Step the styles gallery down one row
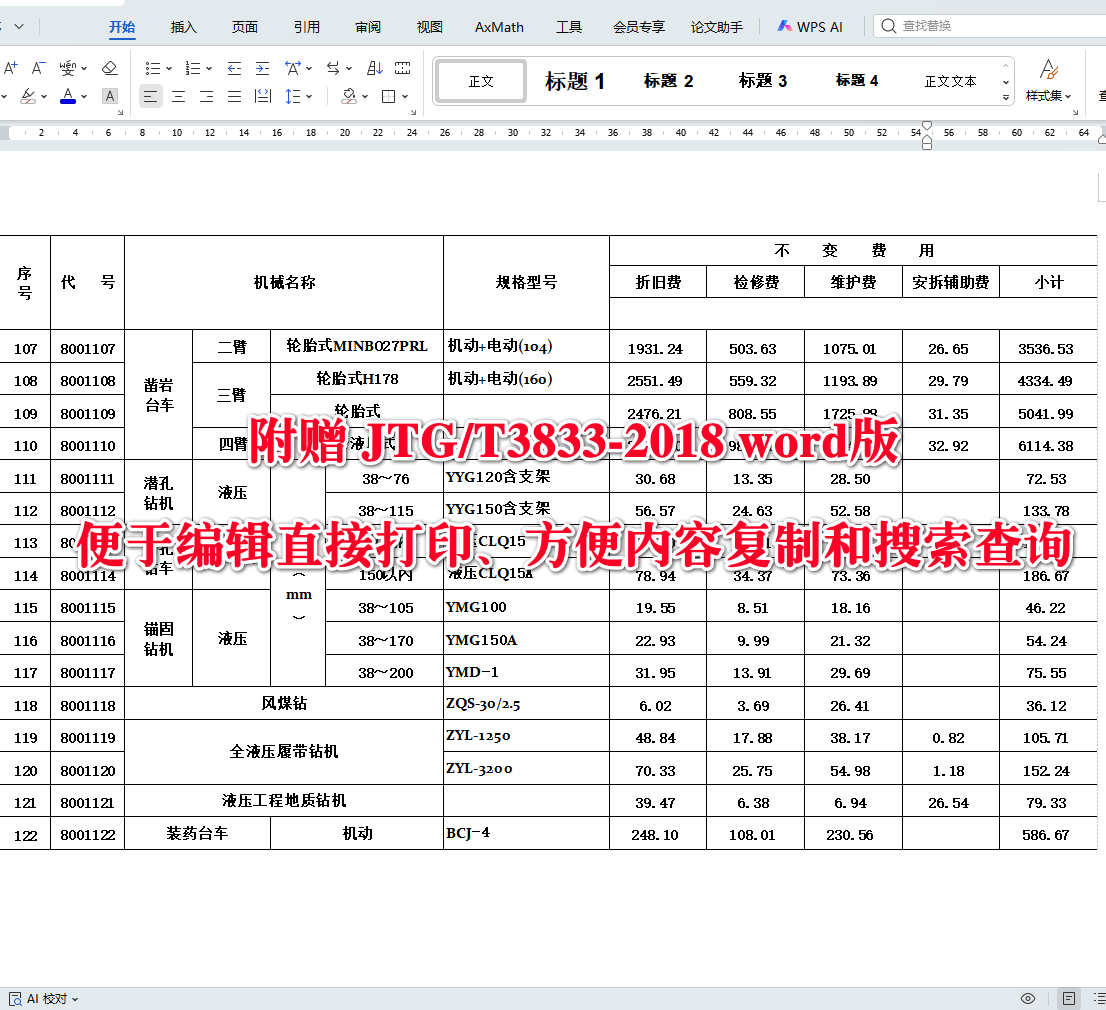The height and width of the screenshot is (1010, 1106). point(1006,82)
